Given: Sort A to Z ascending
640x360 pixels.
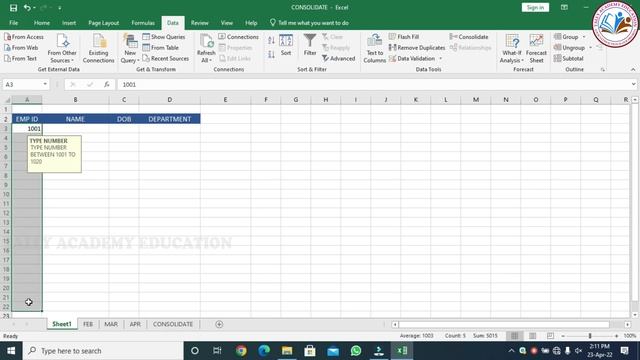Looking at the screenshot, I should (x=271, y=40).
